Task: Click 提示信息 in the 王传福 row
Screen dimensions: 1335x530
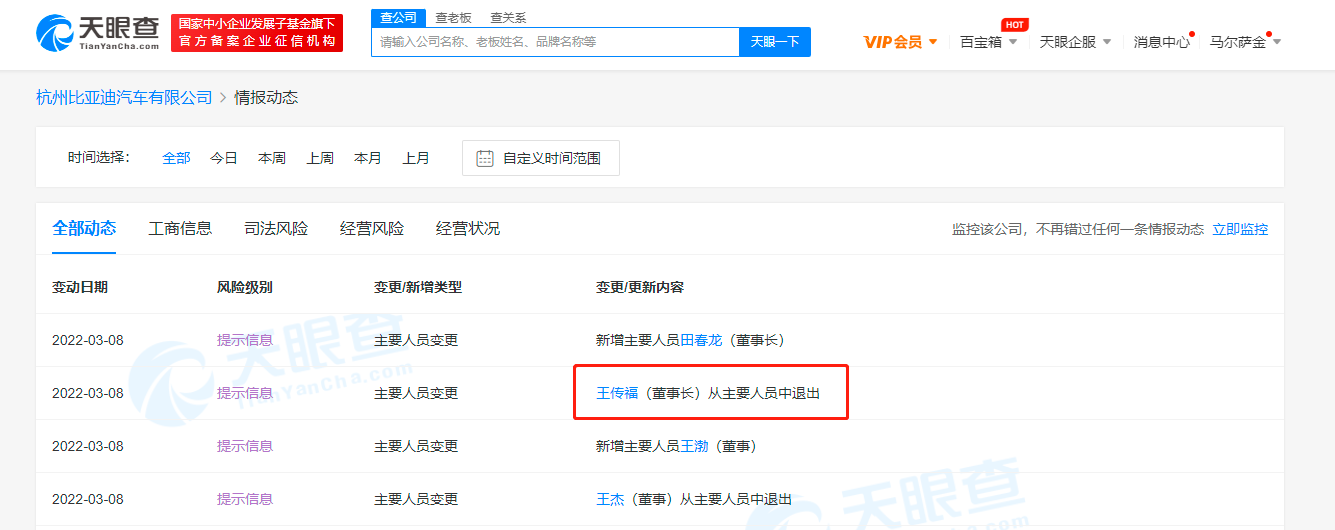Action: (x=245, y=393)
